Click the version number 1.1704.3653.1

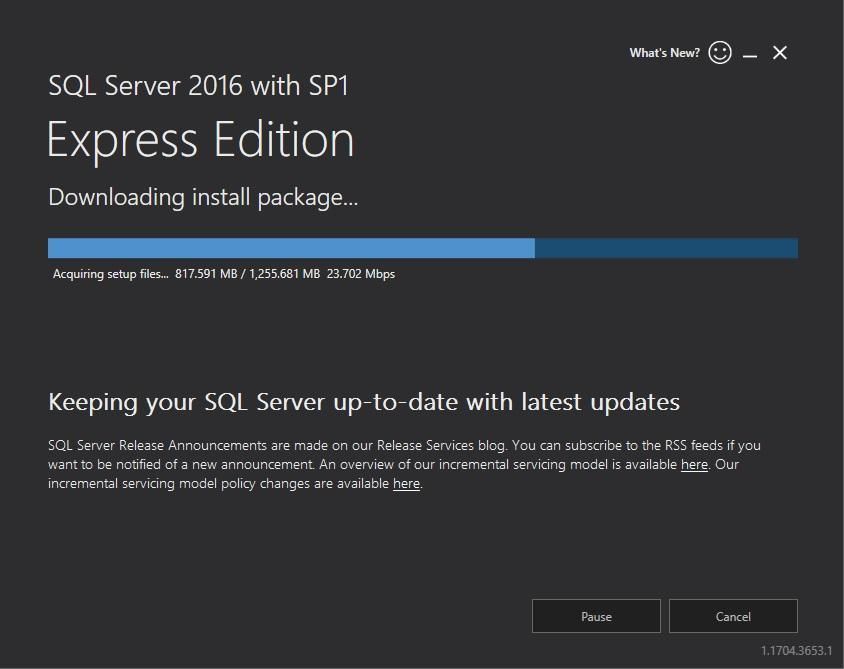(796, 651)
